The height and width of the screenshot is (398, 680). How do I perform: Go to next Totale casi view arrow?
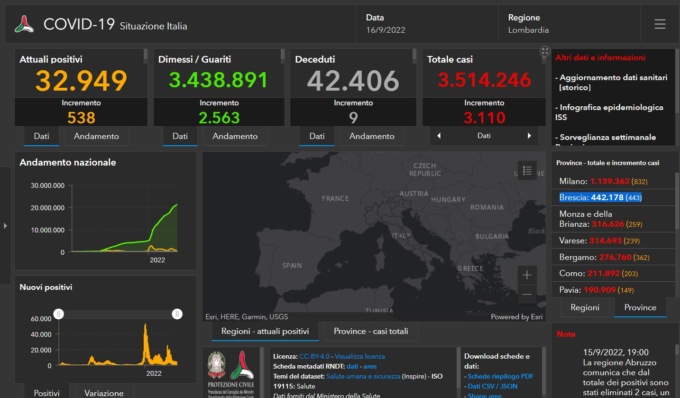coord(529,136)
